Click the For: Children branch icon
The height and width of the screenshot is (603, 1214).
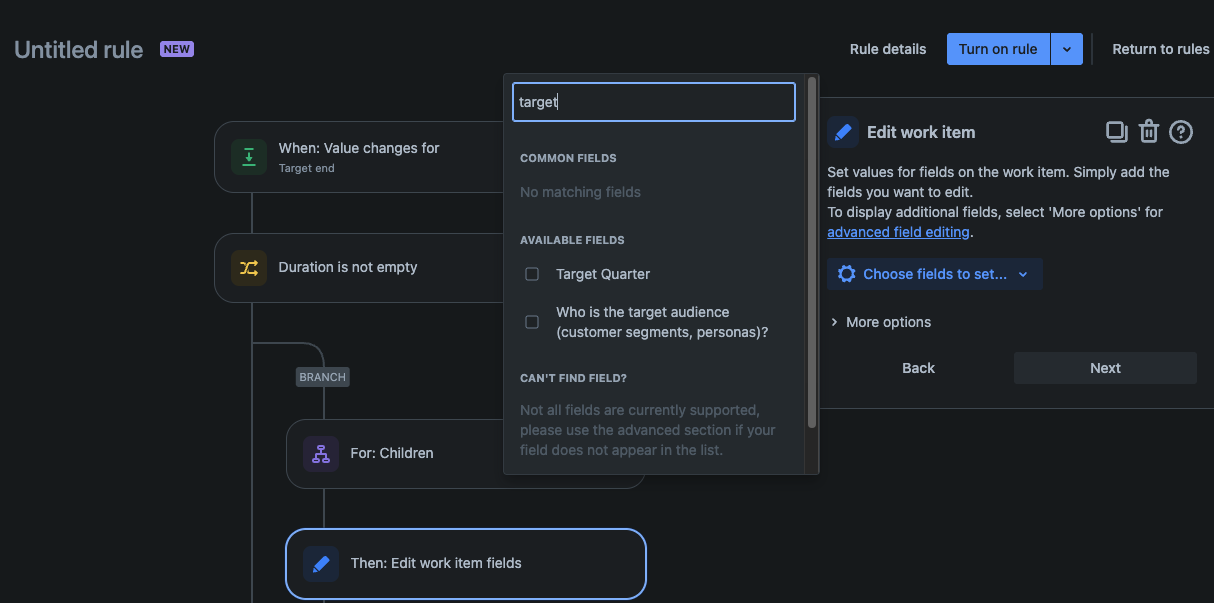(320, 453)
